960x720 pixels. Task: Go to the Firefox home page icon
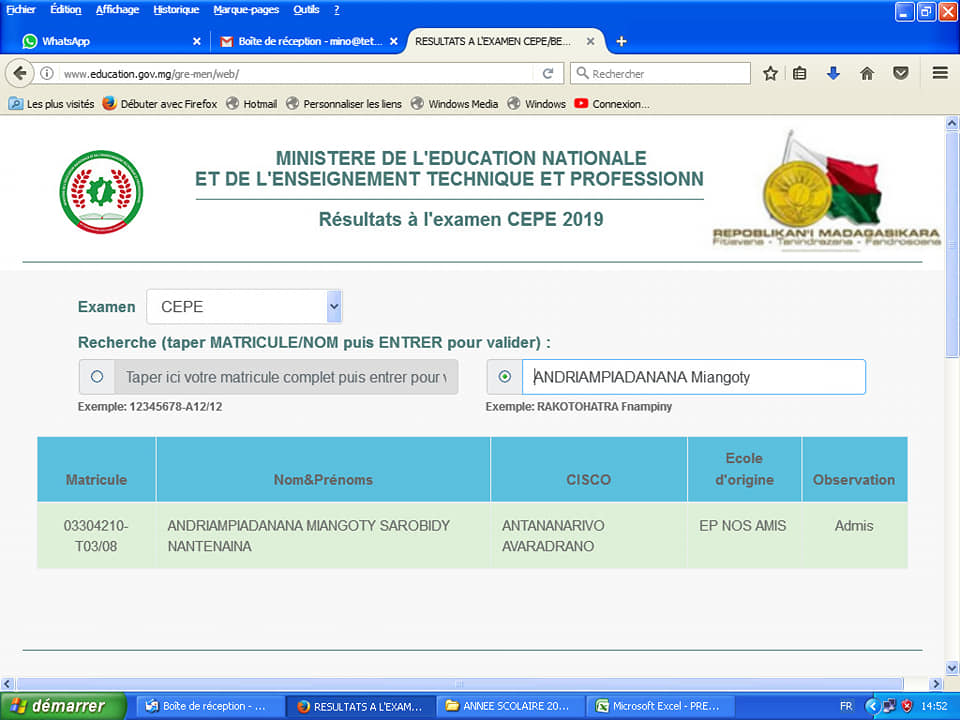coord(867,73)
